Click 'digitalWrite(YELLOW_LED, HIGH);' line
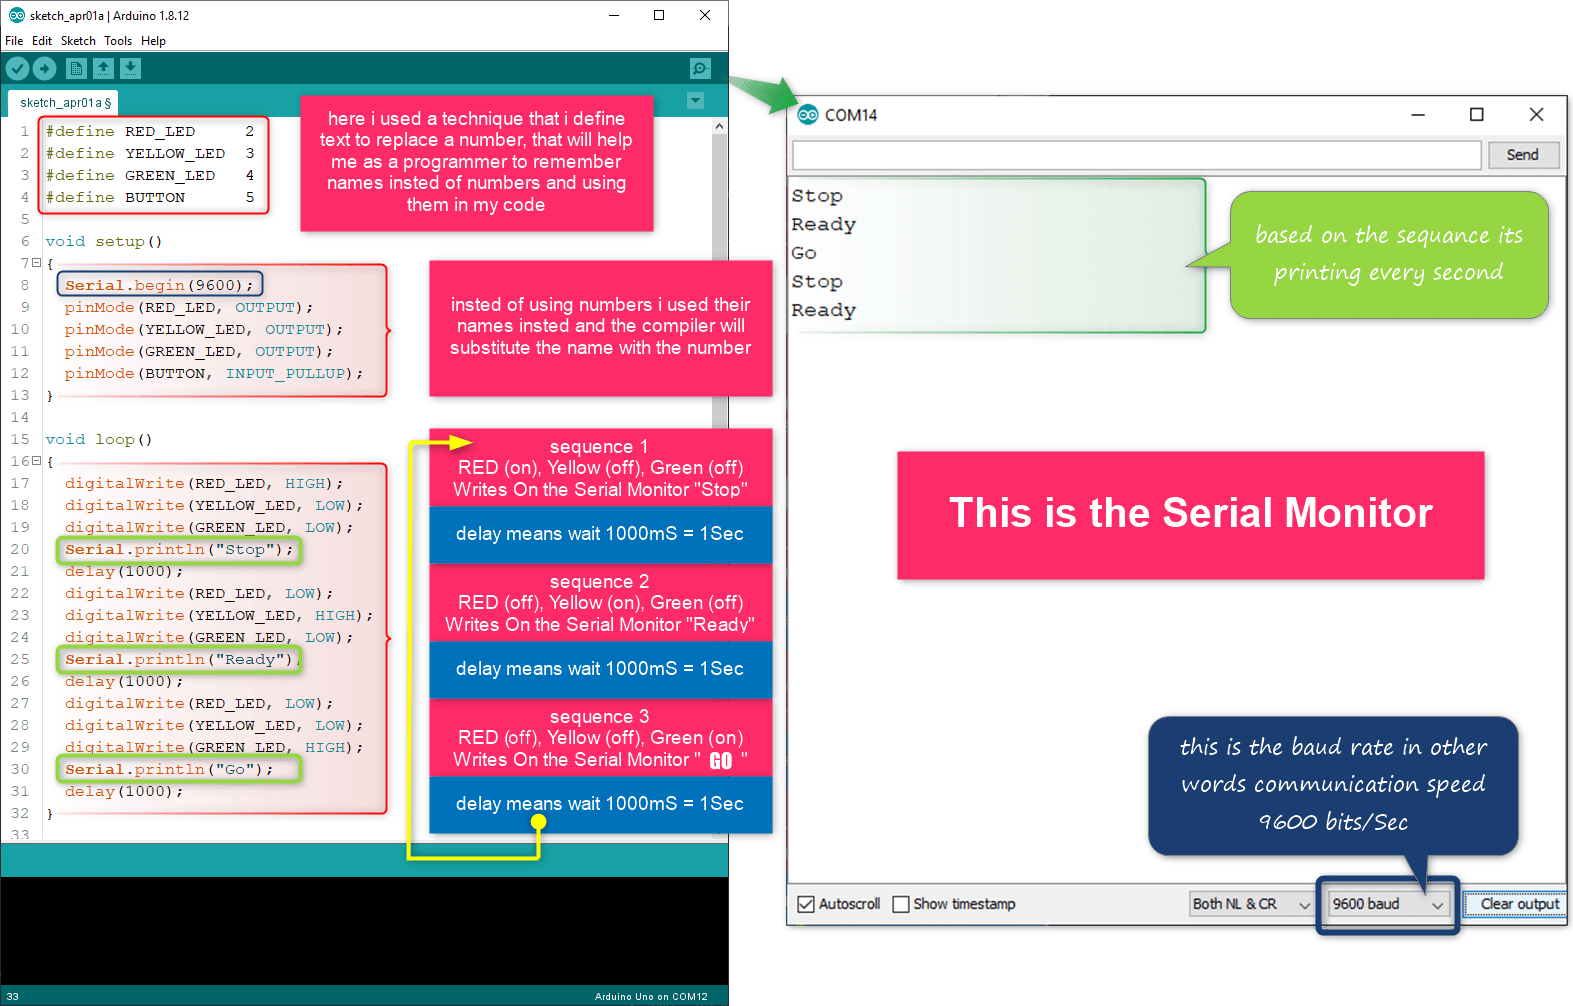The image size is (1573, 1006). [219, 615]
